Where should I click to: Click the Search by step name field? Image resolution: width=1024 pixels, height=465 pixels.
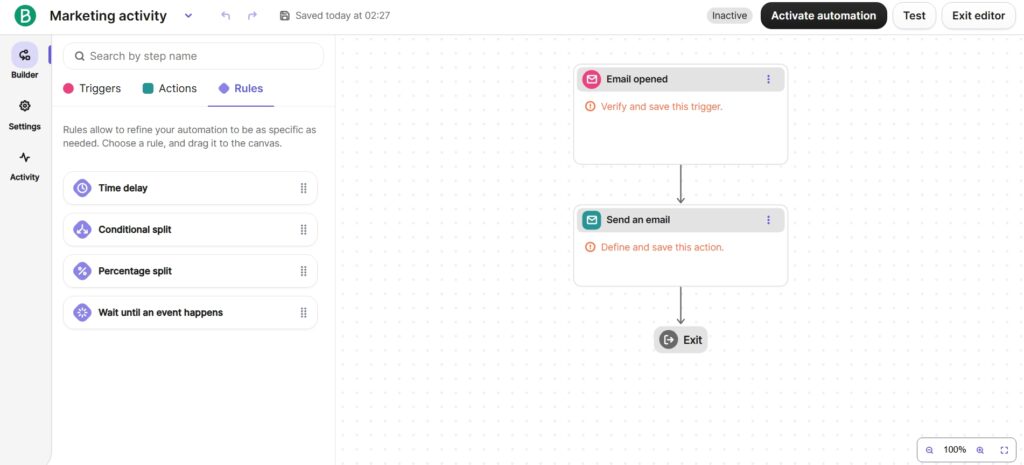(200, 56)
